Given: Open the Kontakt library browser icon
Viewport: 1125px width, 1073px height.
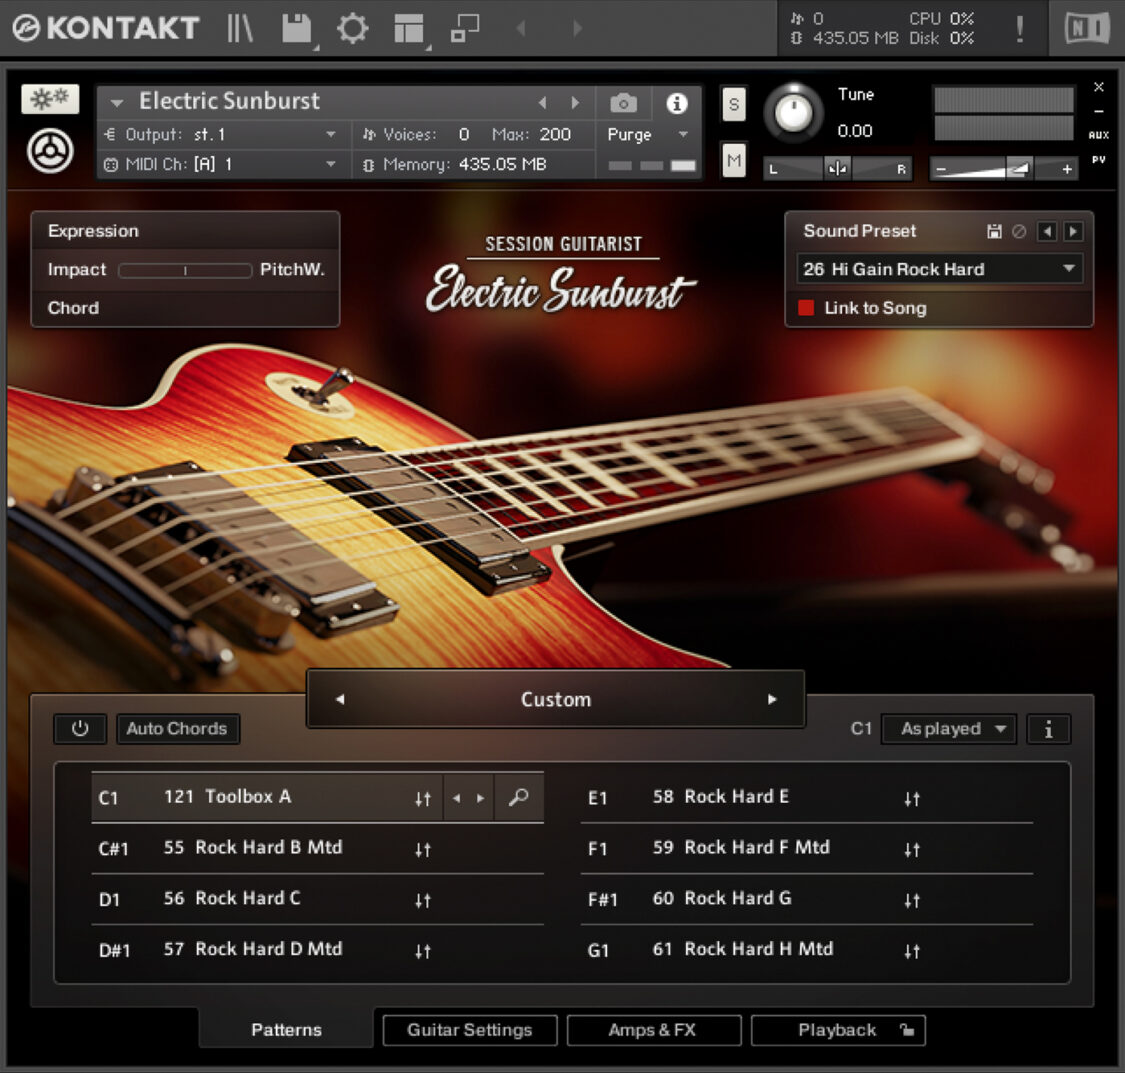Looking at the screenshot, I should point(240,29).
